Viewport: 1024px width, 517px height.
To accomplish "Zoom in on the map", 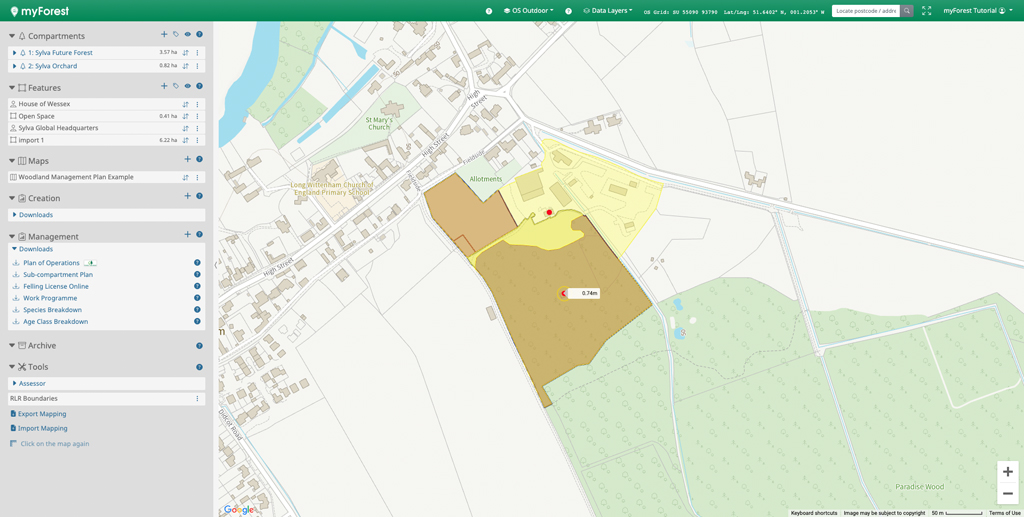I will point(1007,472).
